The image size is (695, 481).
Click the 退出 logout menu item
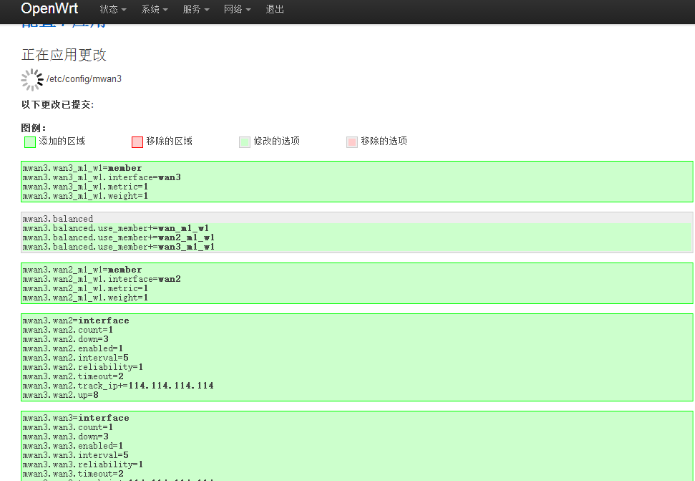tap(274, 9)
